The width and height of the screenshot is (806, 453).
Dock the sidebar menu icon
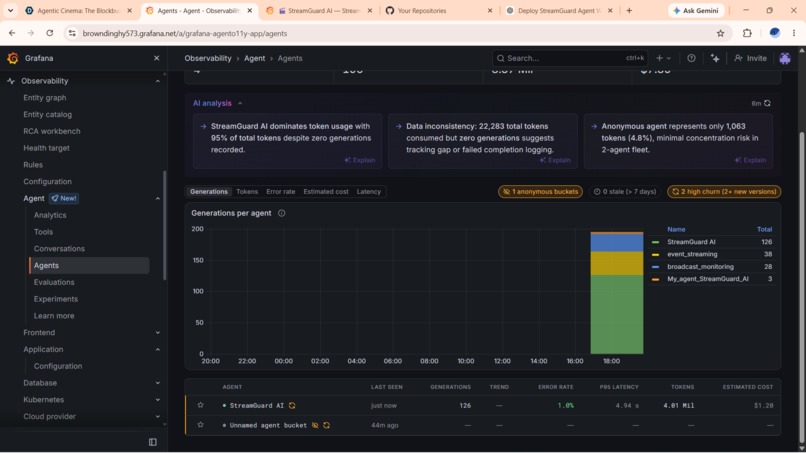(x=153, y=442)
